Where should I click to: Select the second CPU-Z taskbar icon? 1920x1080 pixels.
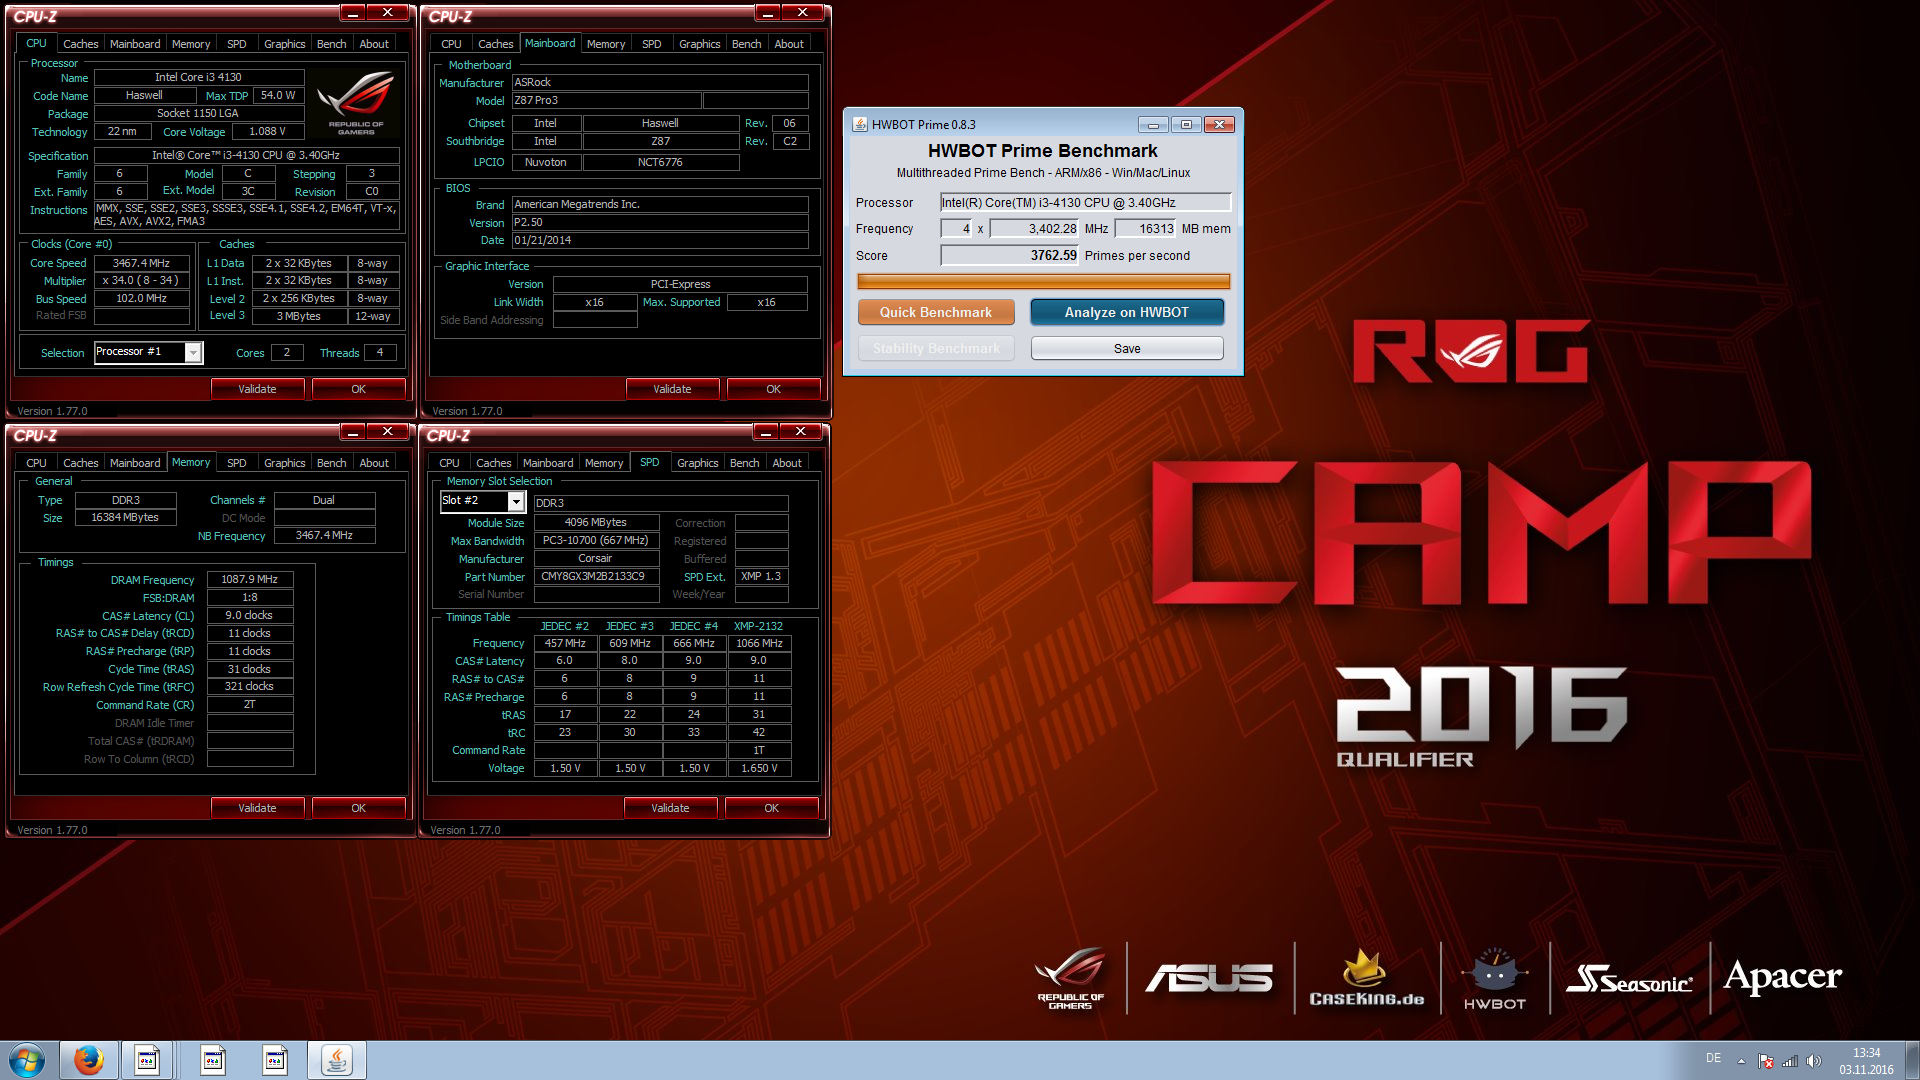213,1060
